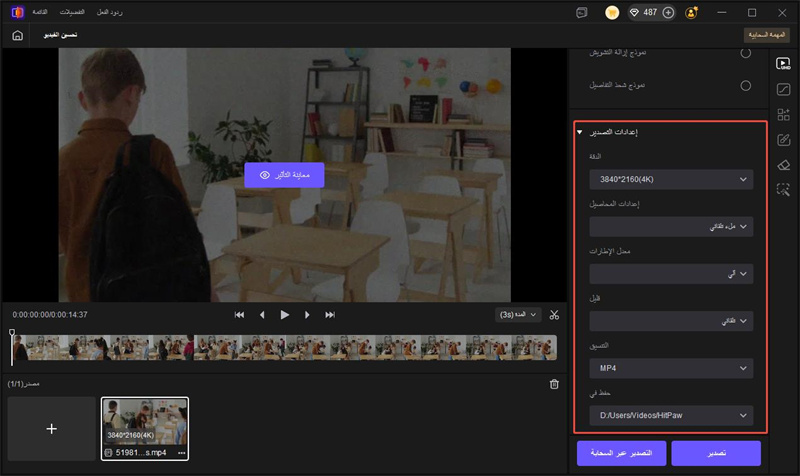Click the plus icon beside 487 credits
The height and width of the screenshot is (476, 800).
pyautogui.click(x=668, y=13)
